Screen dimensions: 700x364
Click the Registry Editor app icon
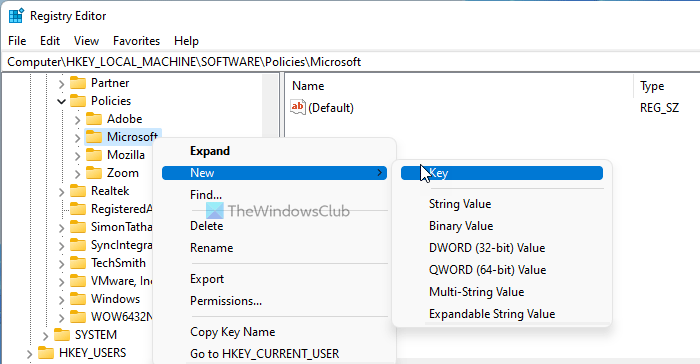[16, 16]
